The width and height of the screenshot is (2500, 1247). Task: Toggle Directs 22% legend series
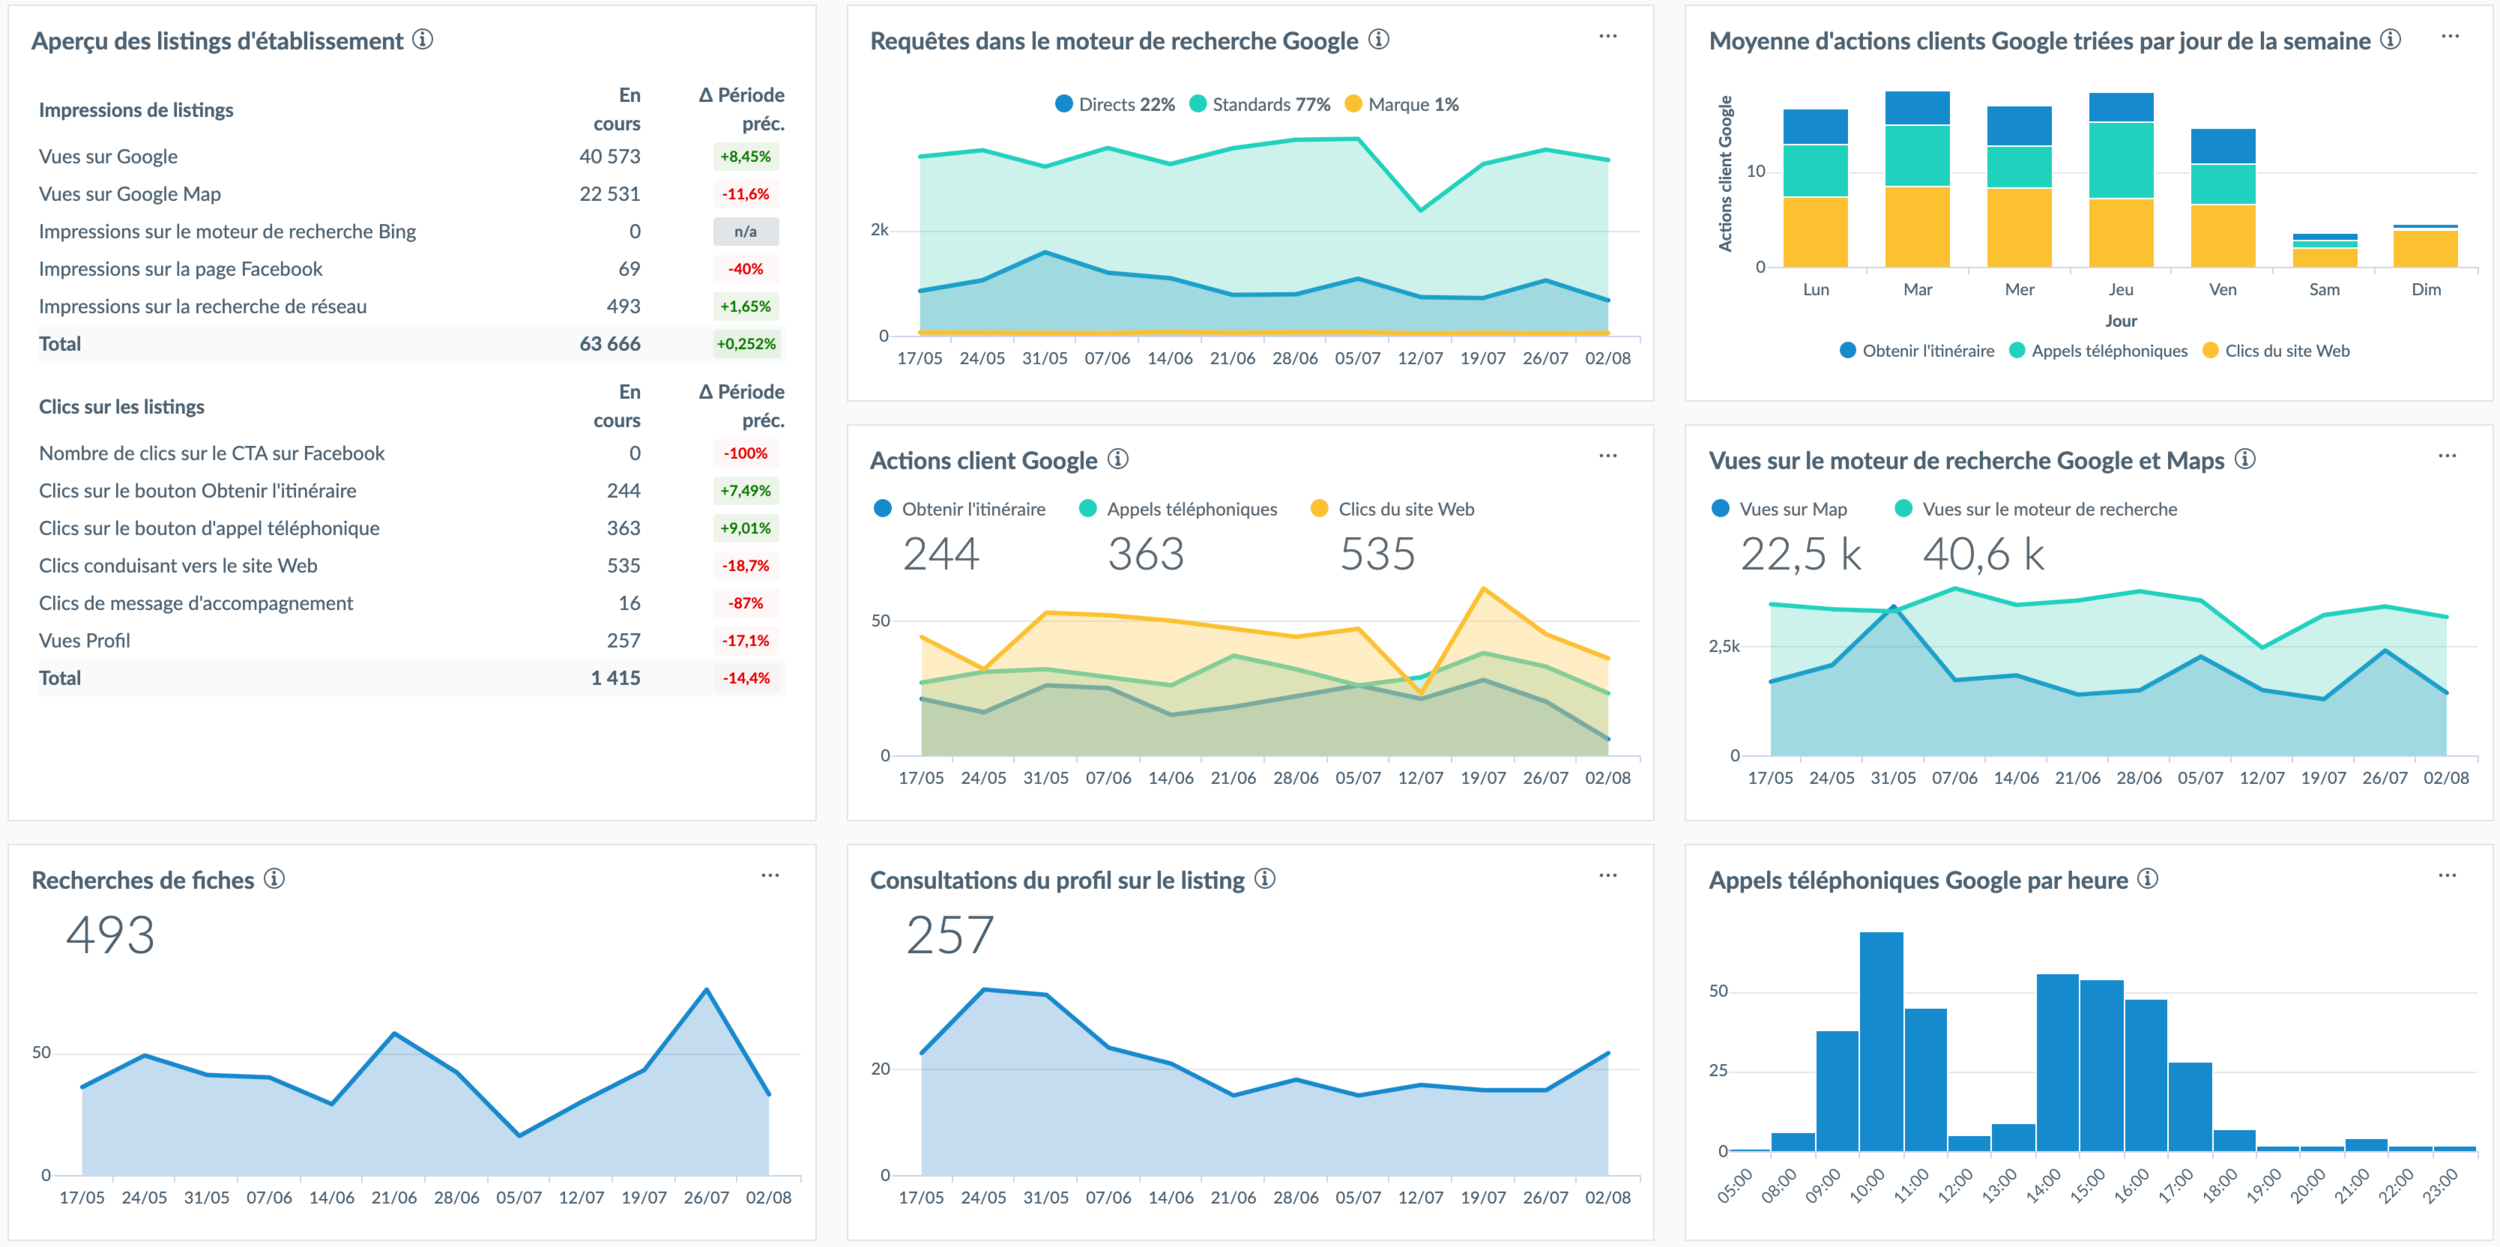coord(1115,104)
